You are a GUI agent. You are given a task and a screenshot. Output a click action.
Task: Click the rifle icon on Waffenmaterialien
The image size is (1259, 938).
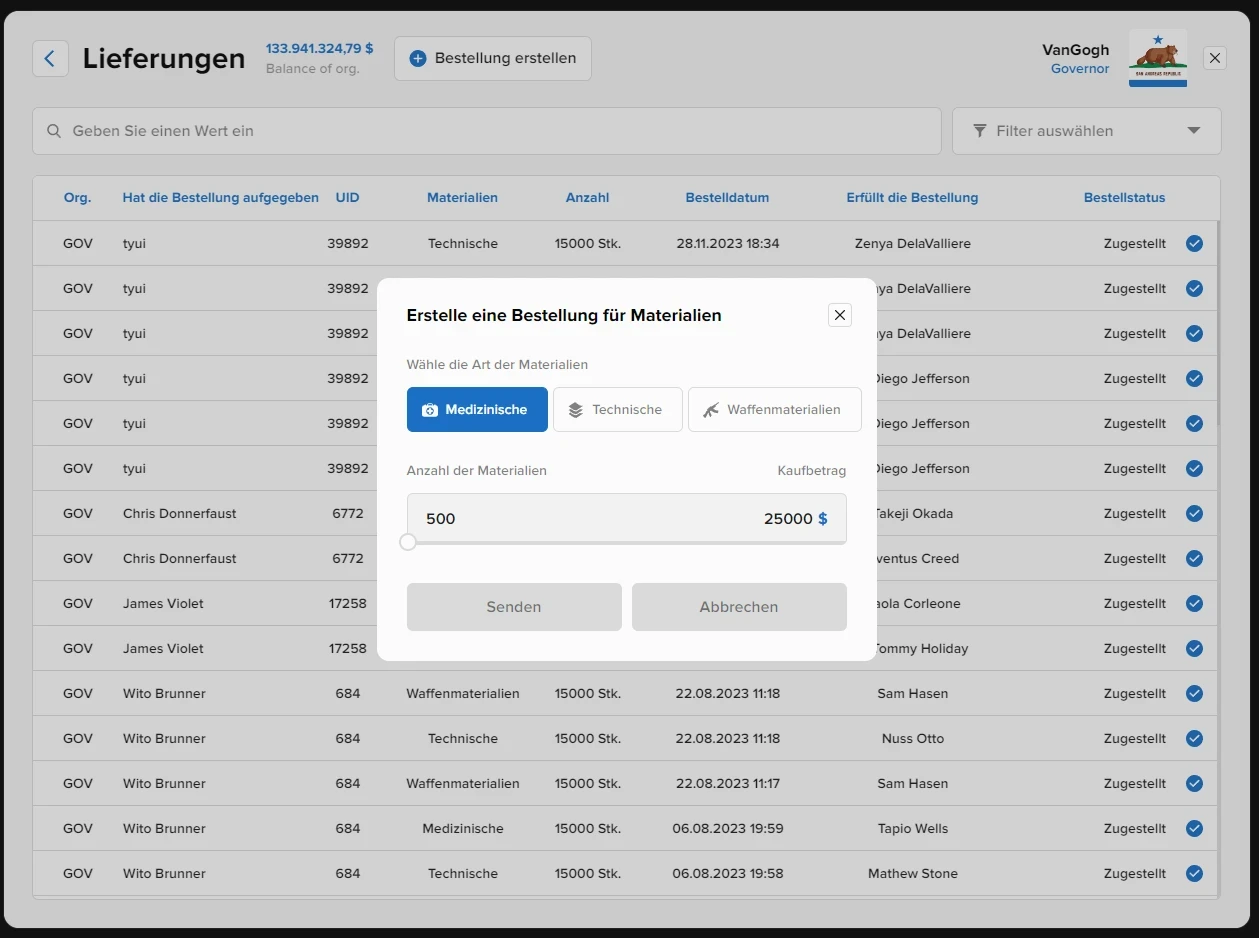(x=710, y=410)
